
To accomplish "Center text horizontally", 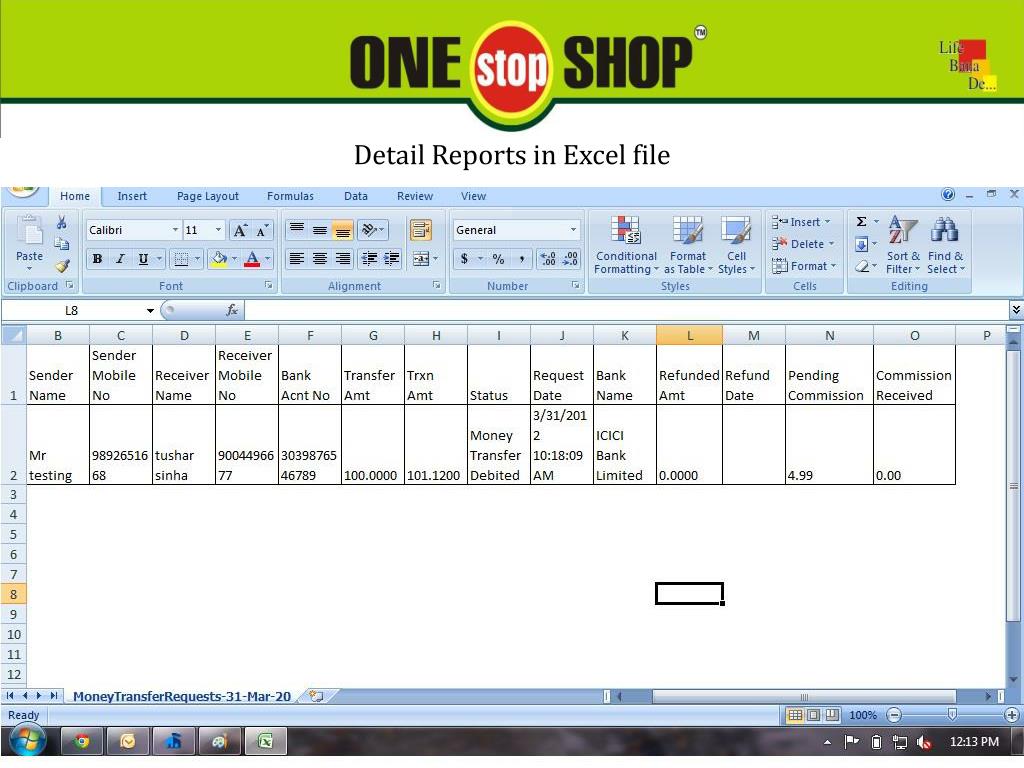I will 319,259.
